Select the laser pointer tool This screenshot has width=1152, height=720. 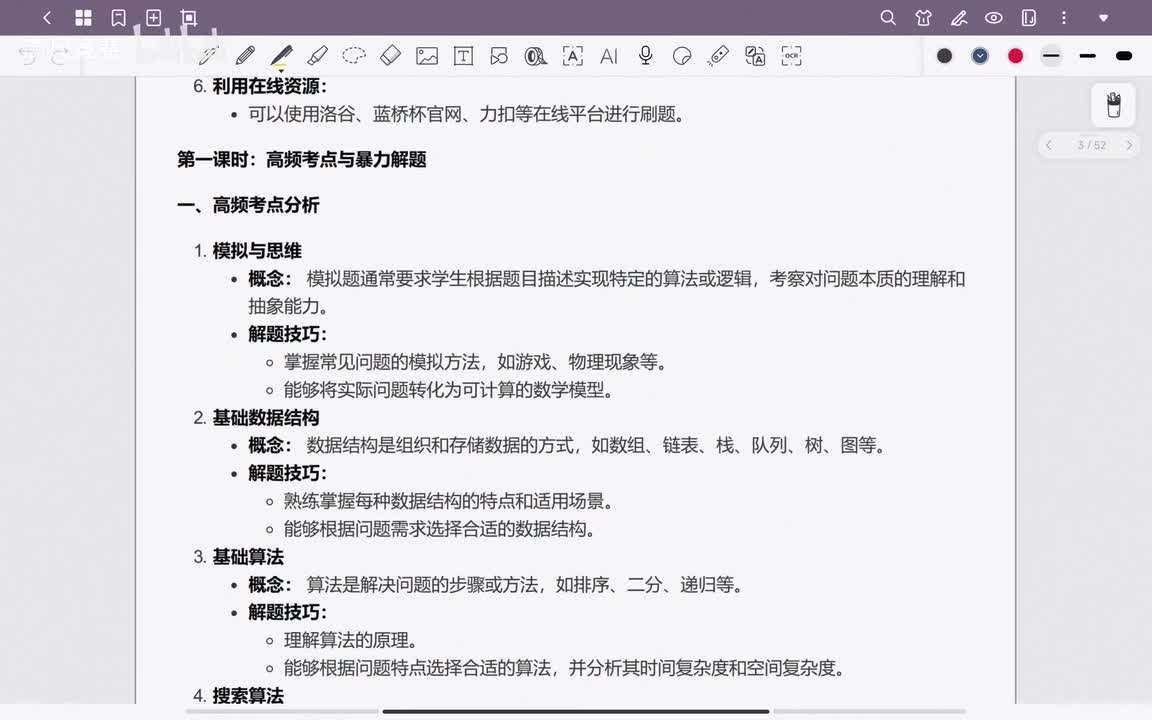(x=718, y=56)
